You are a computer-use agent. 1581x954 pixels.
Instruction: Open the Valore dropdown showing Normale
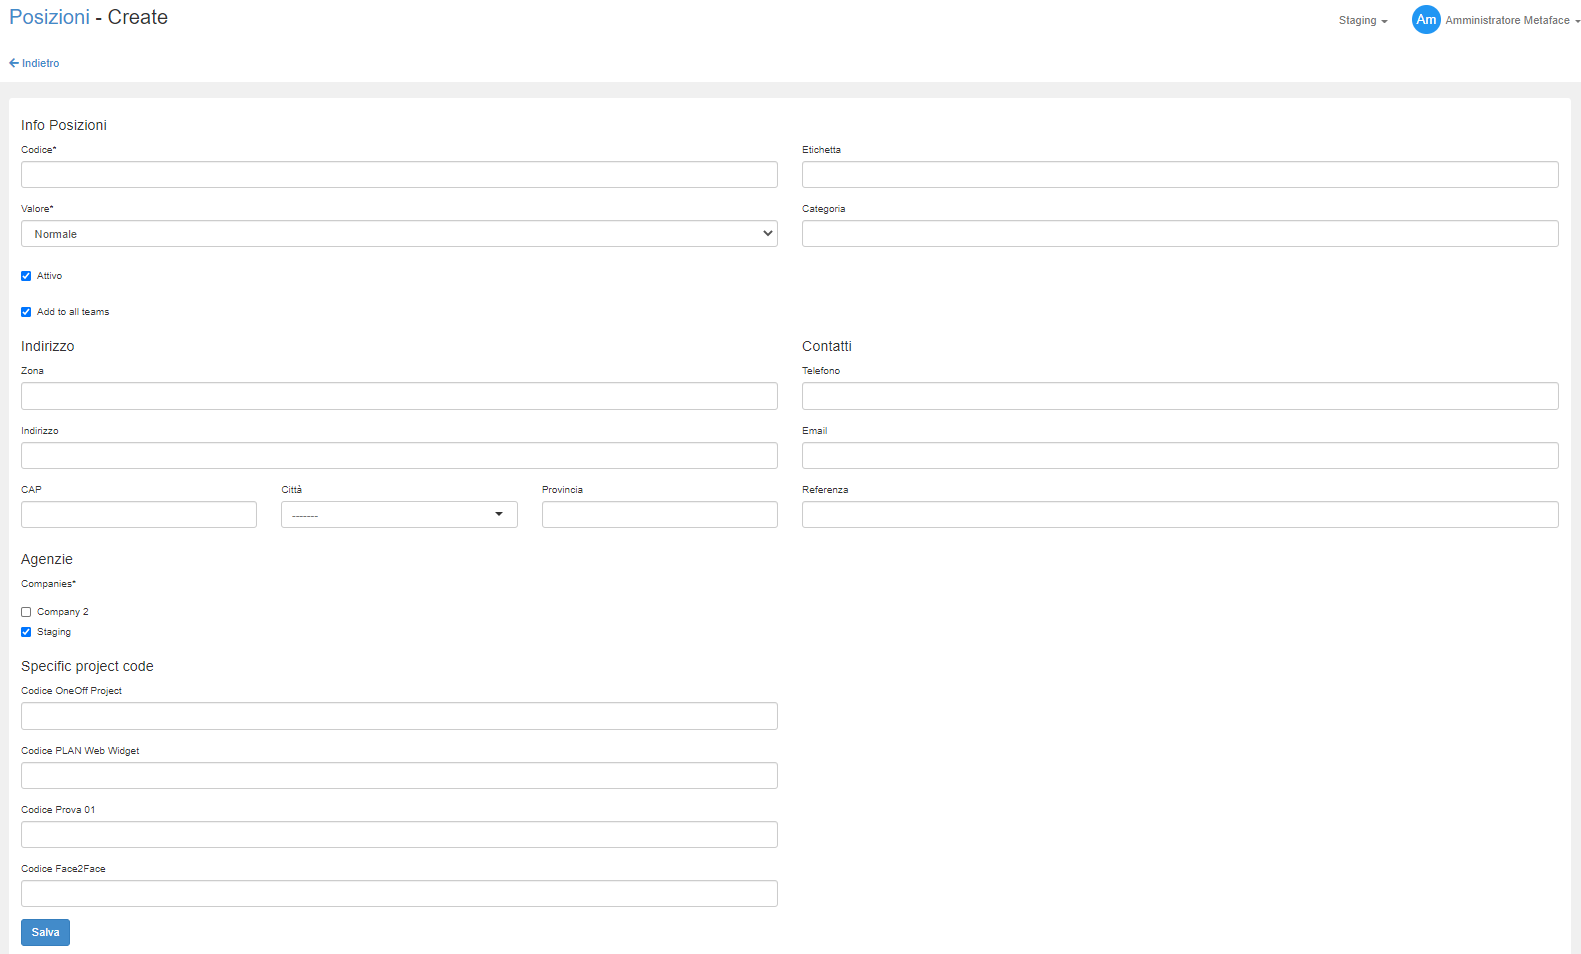399,234
